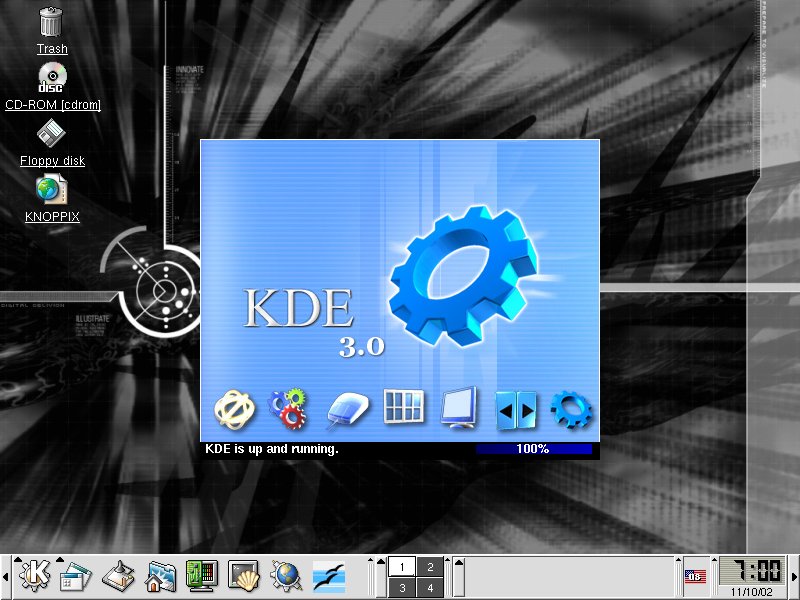This screenshot has height=600, width=800.
Task: Switch to virtual desktop 2
Action: 430,567
